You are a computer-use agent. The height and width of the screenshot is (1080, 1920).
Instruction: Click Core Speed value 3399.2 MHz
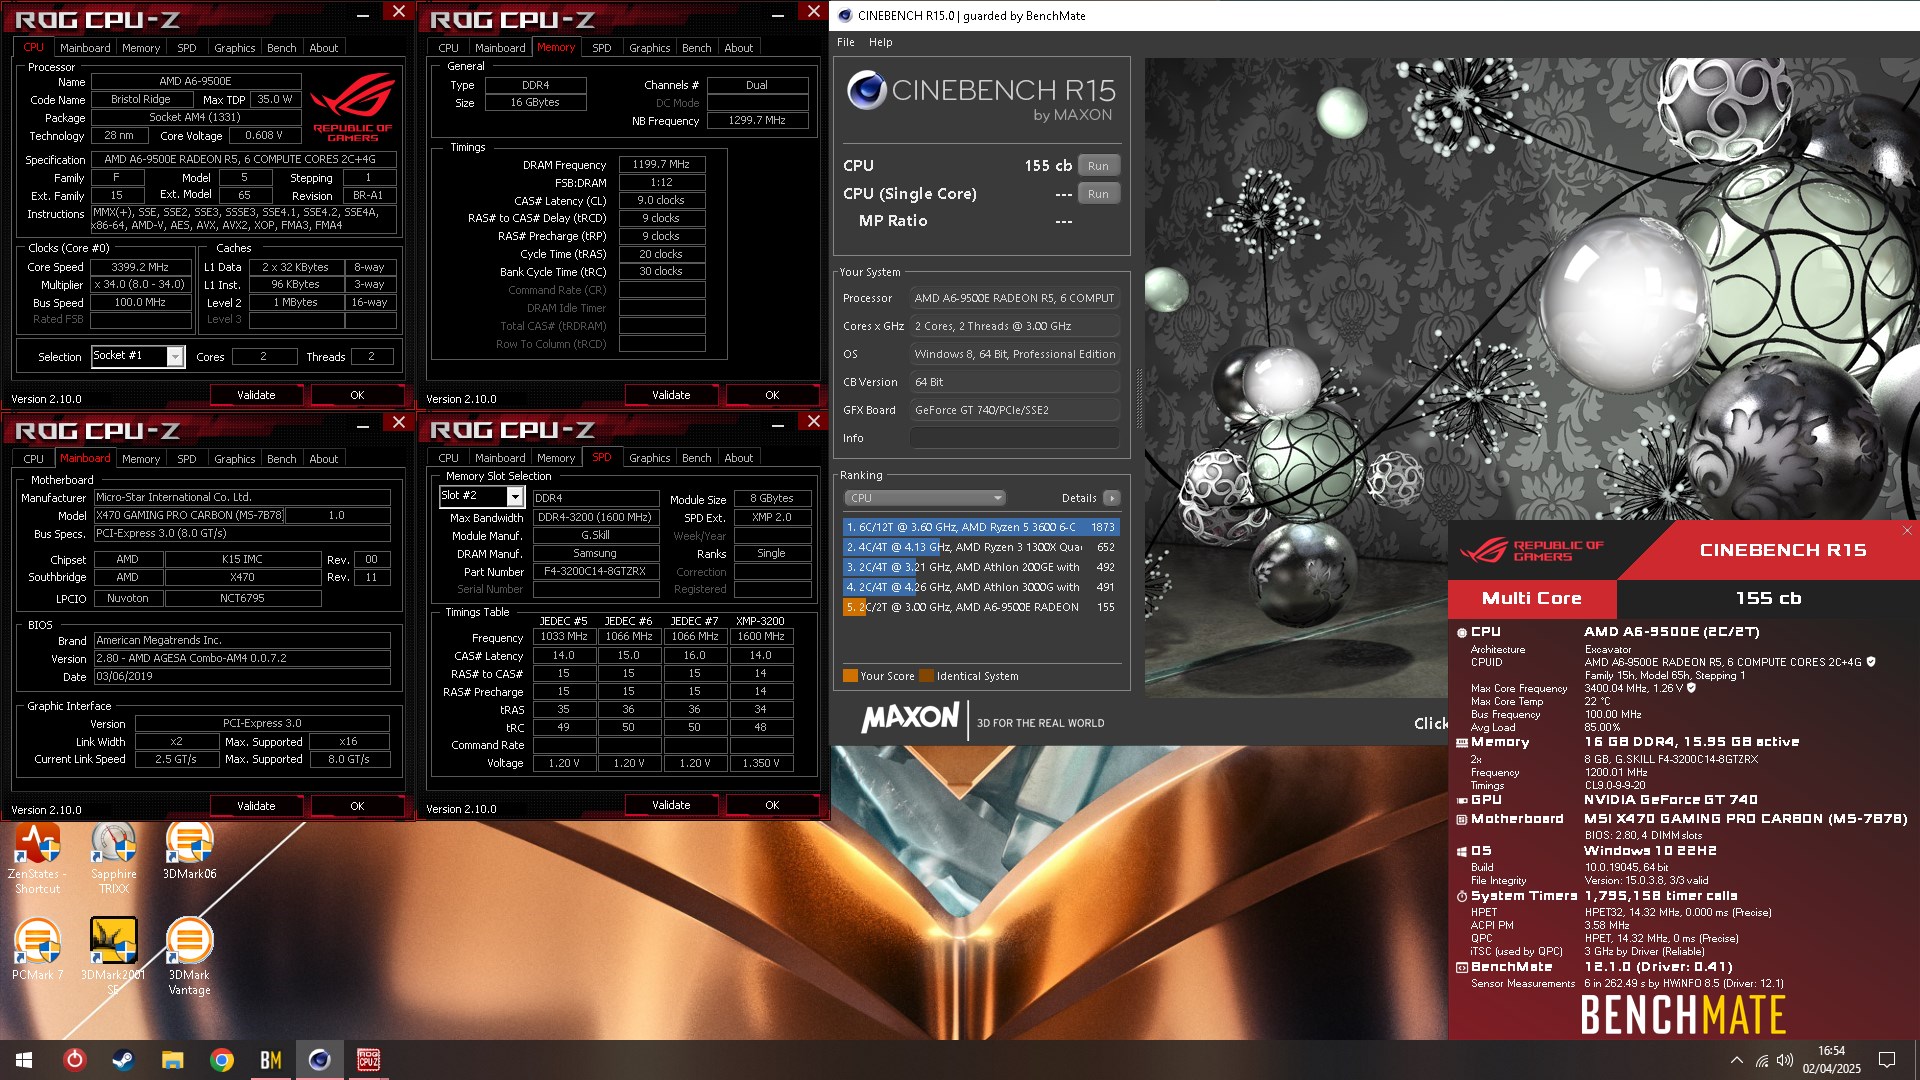pyautogui.click(x=140, y=267)
